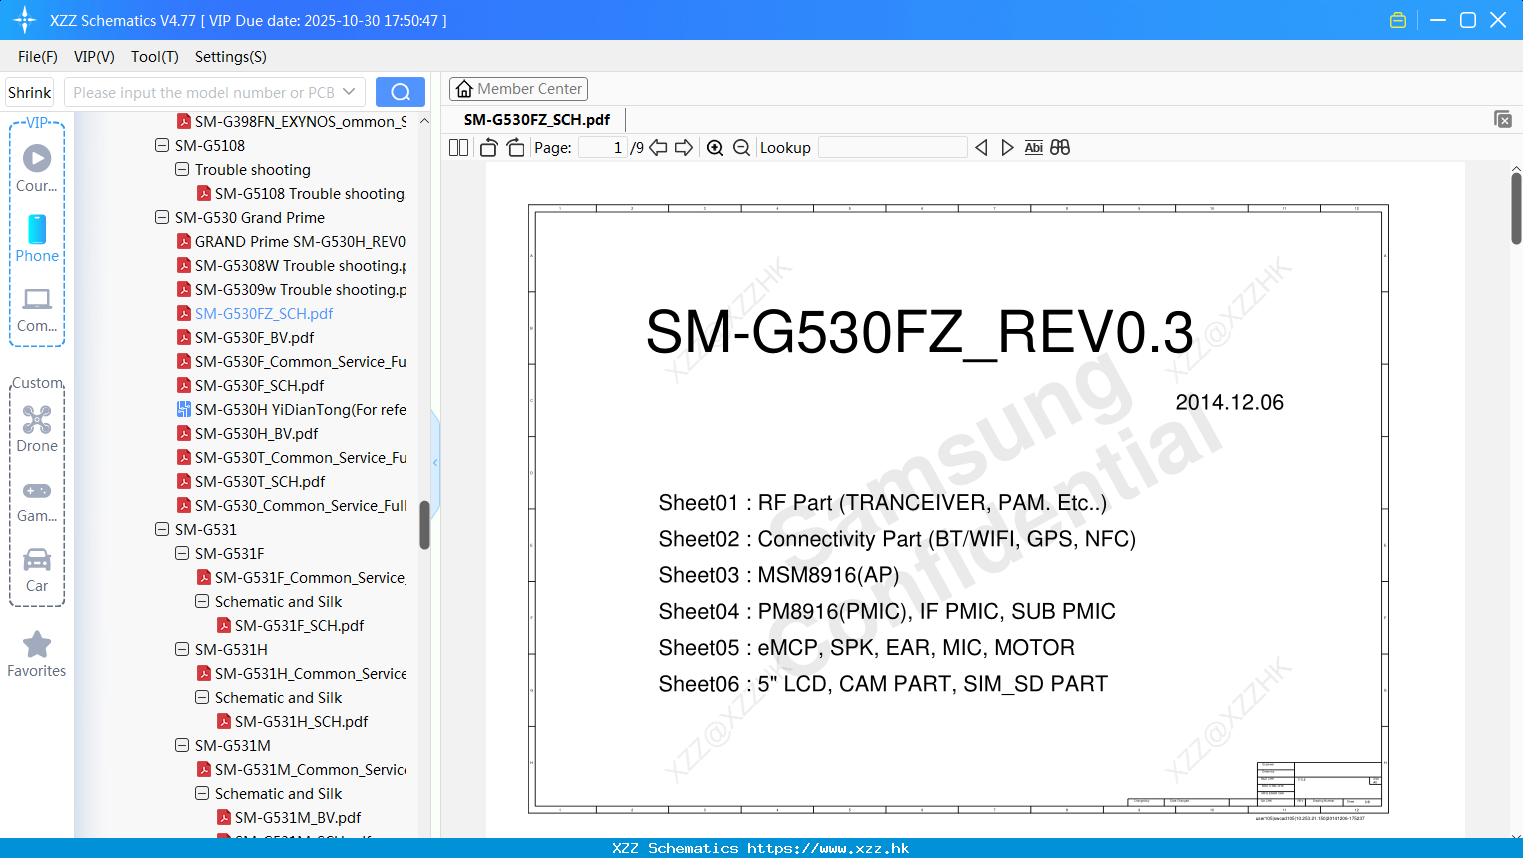Click the yellow toolbox icon in title bar
The image size is (1523, 858).
(x=1398, y=20)
